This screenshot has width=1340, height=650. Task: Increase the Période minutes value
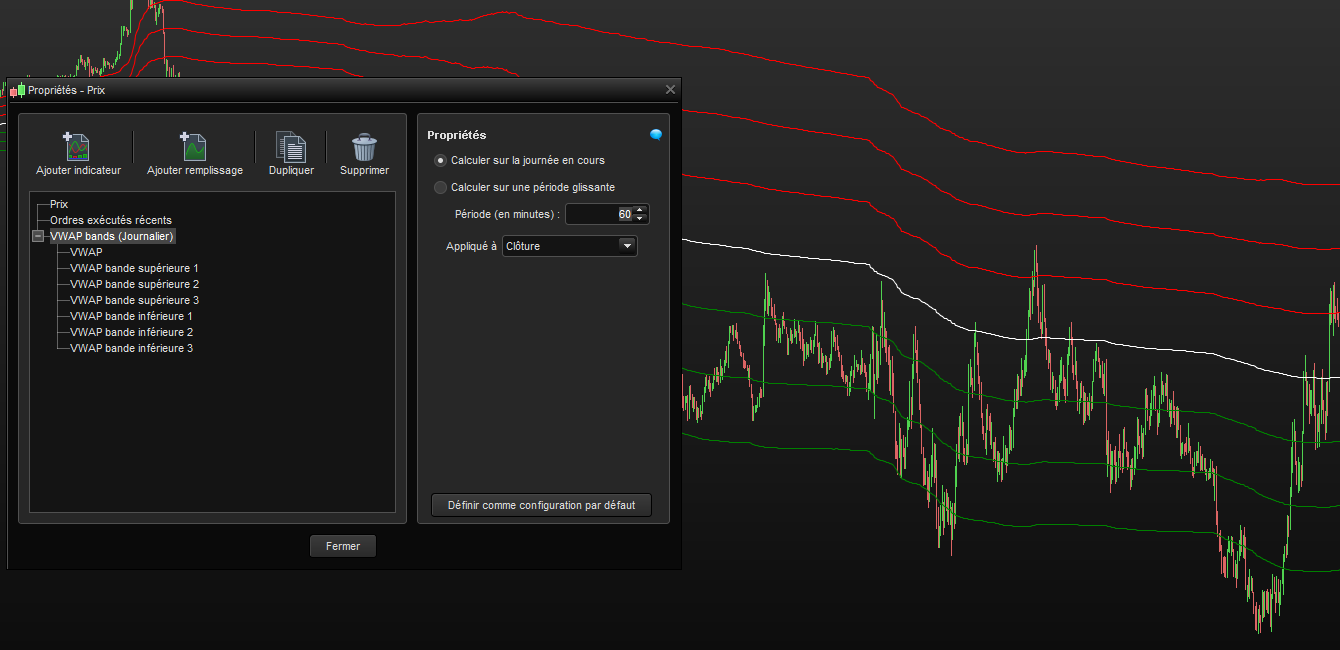point(641,209)
